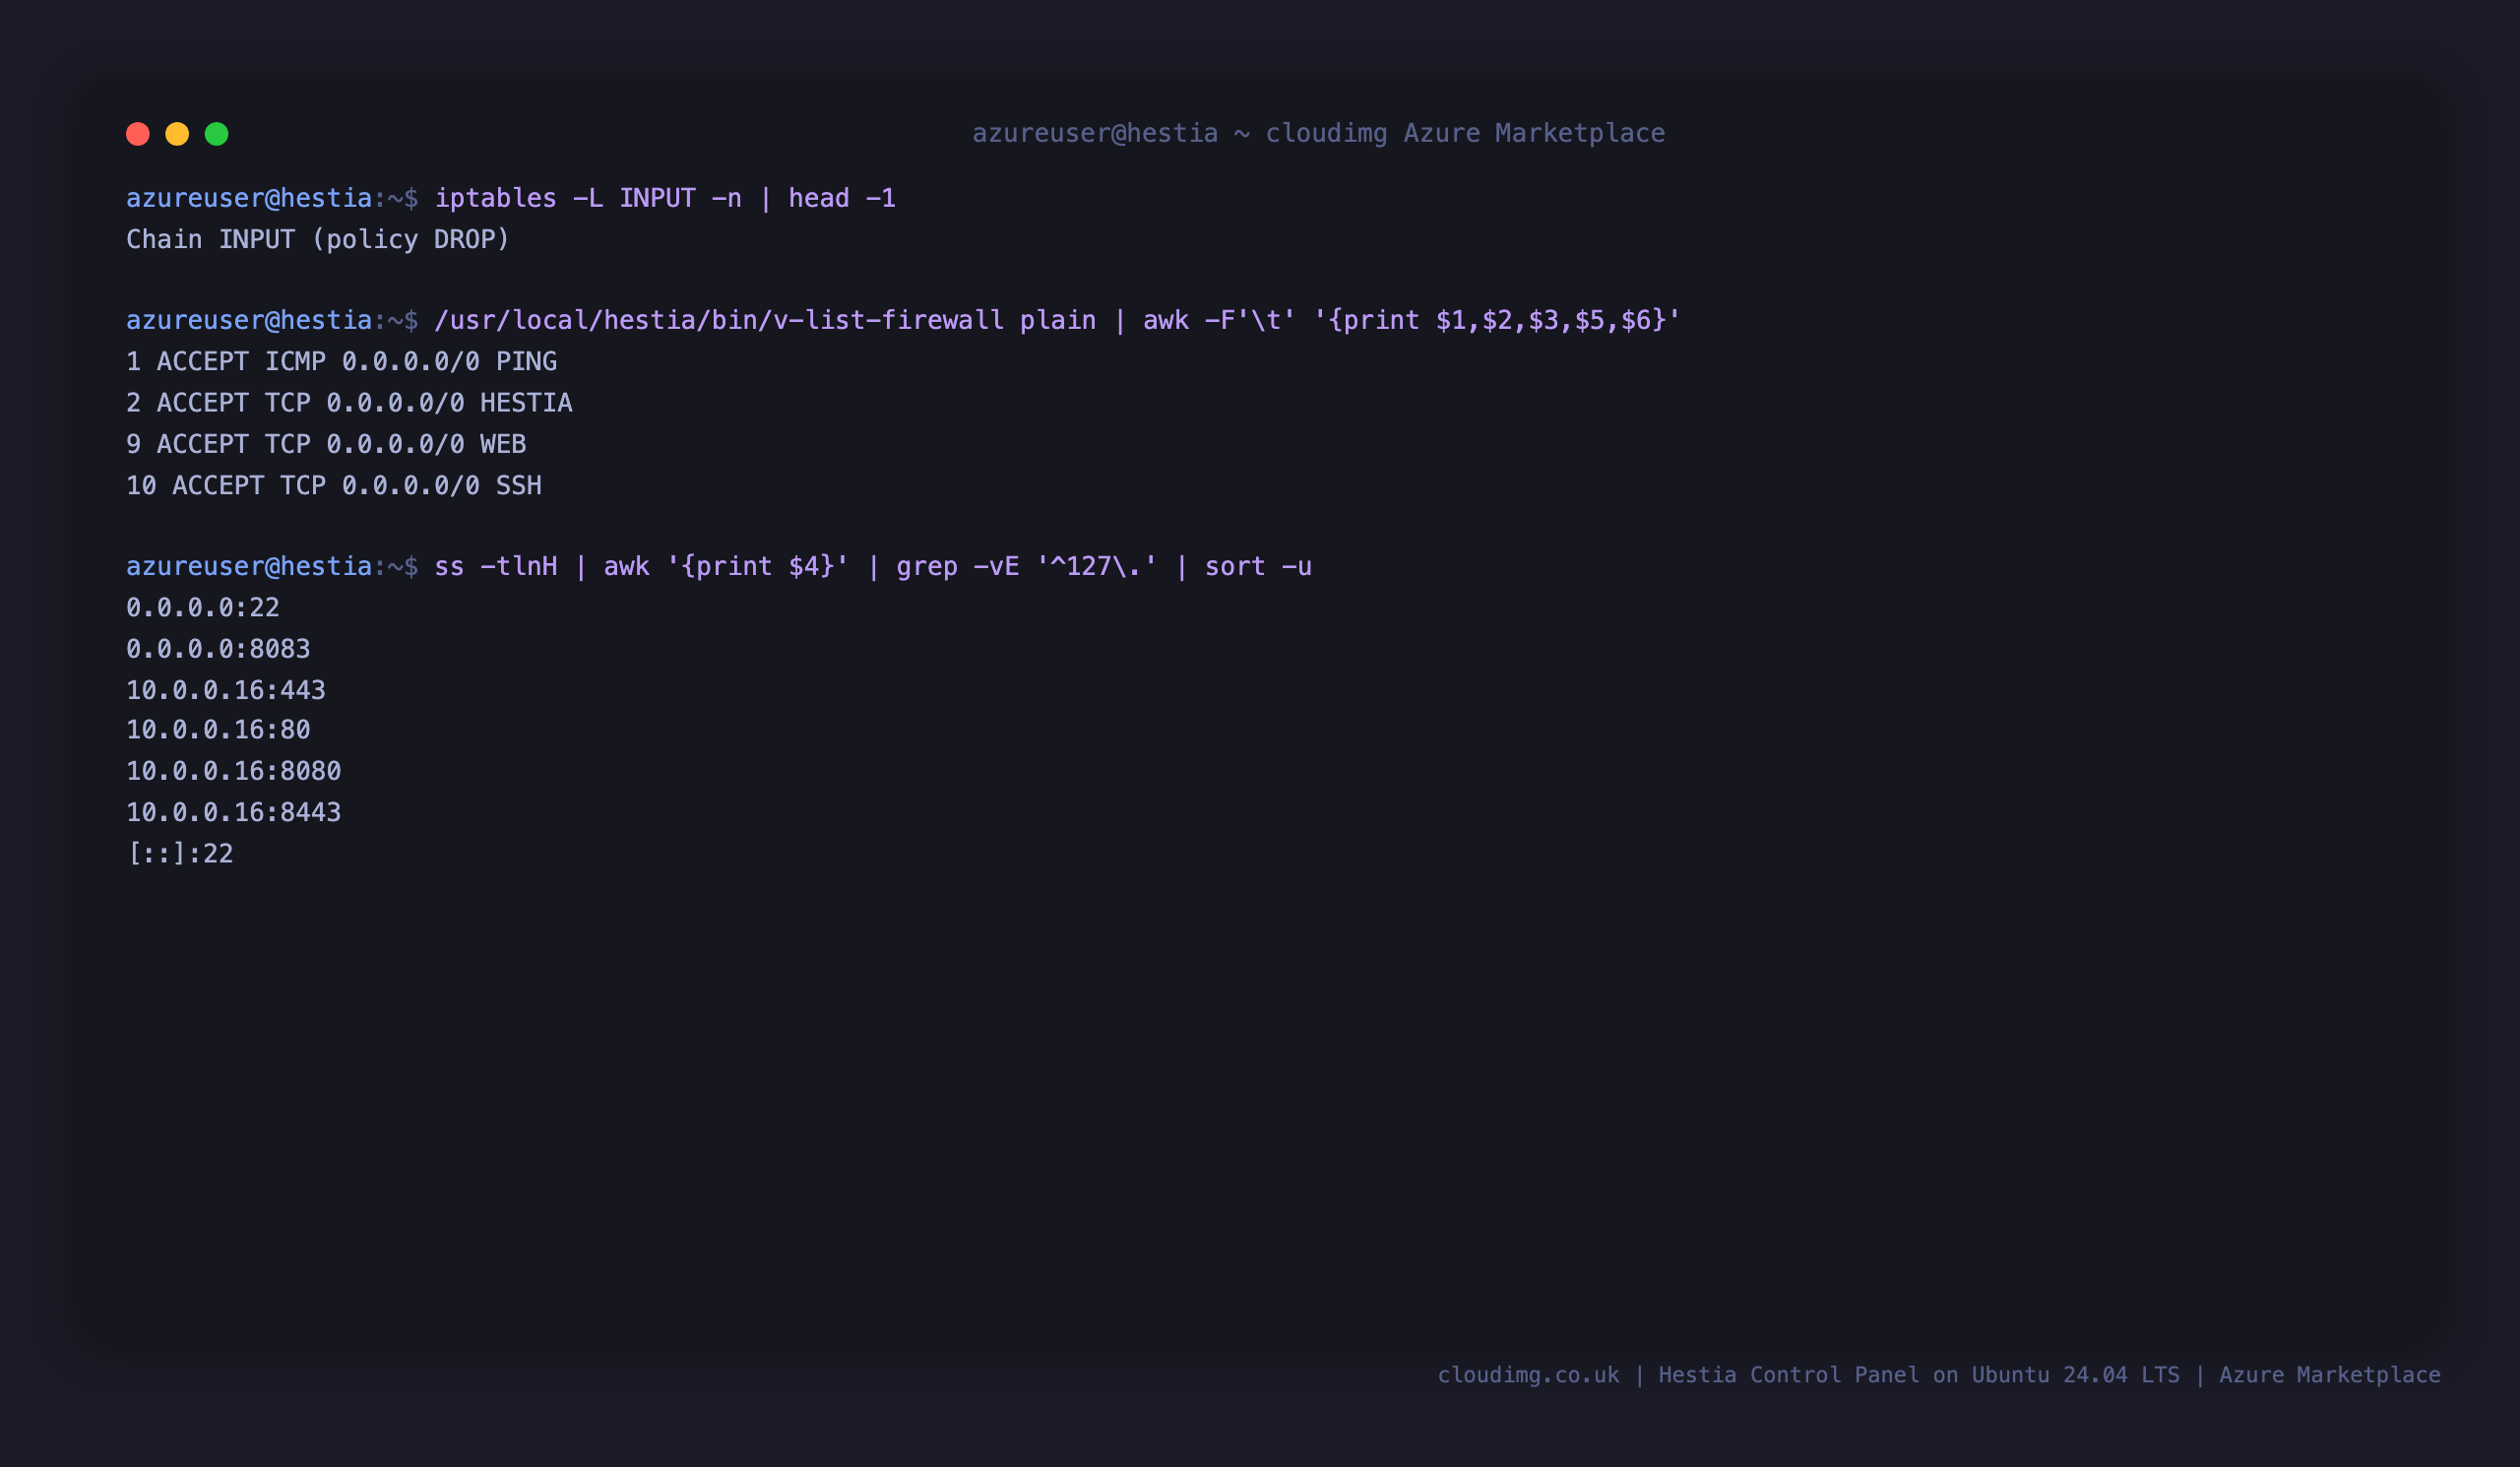The height and width of the screenshot is (1467, 2520).
Task: Click the ACCEPT TCP WEB rule line
Action: pos(326,444)
